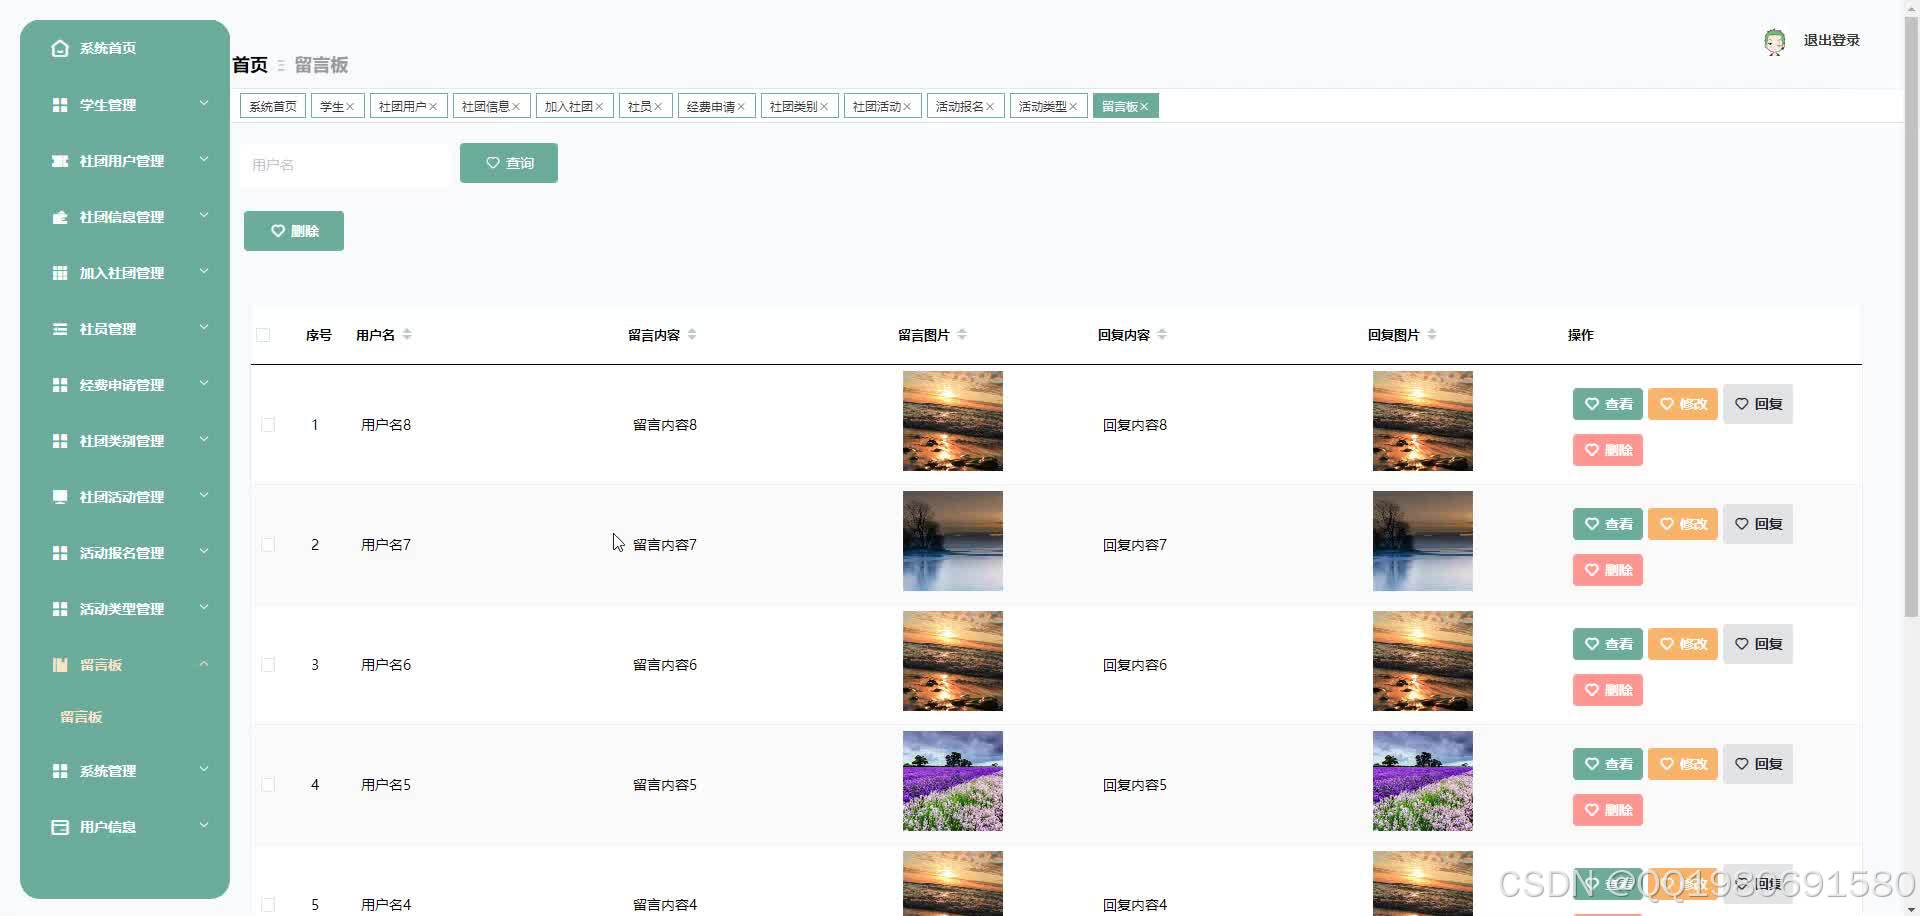
Task: Click the monitor icon beside 社团活动管理
Action: [x=60, y=497]
